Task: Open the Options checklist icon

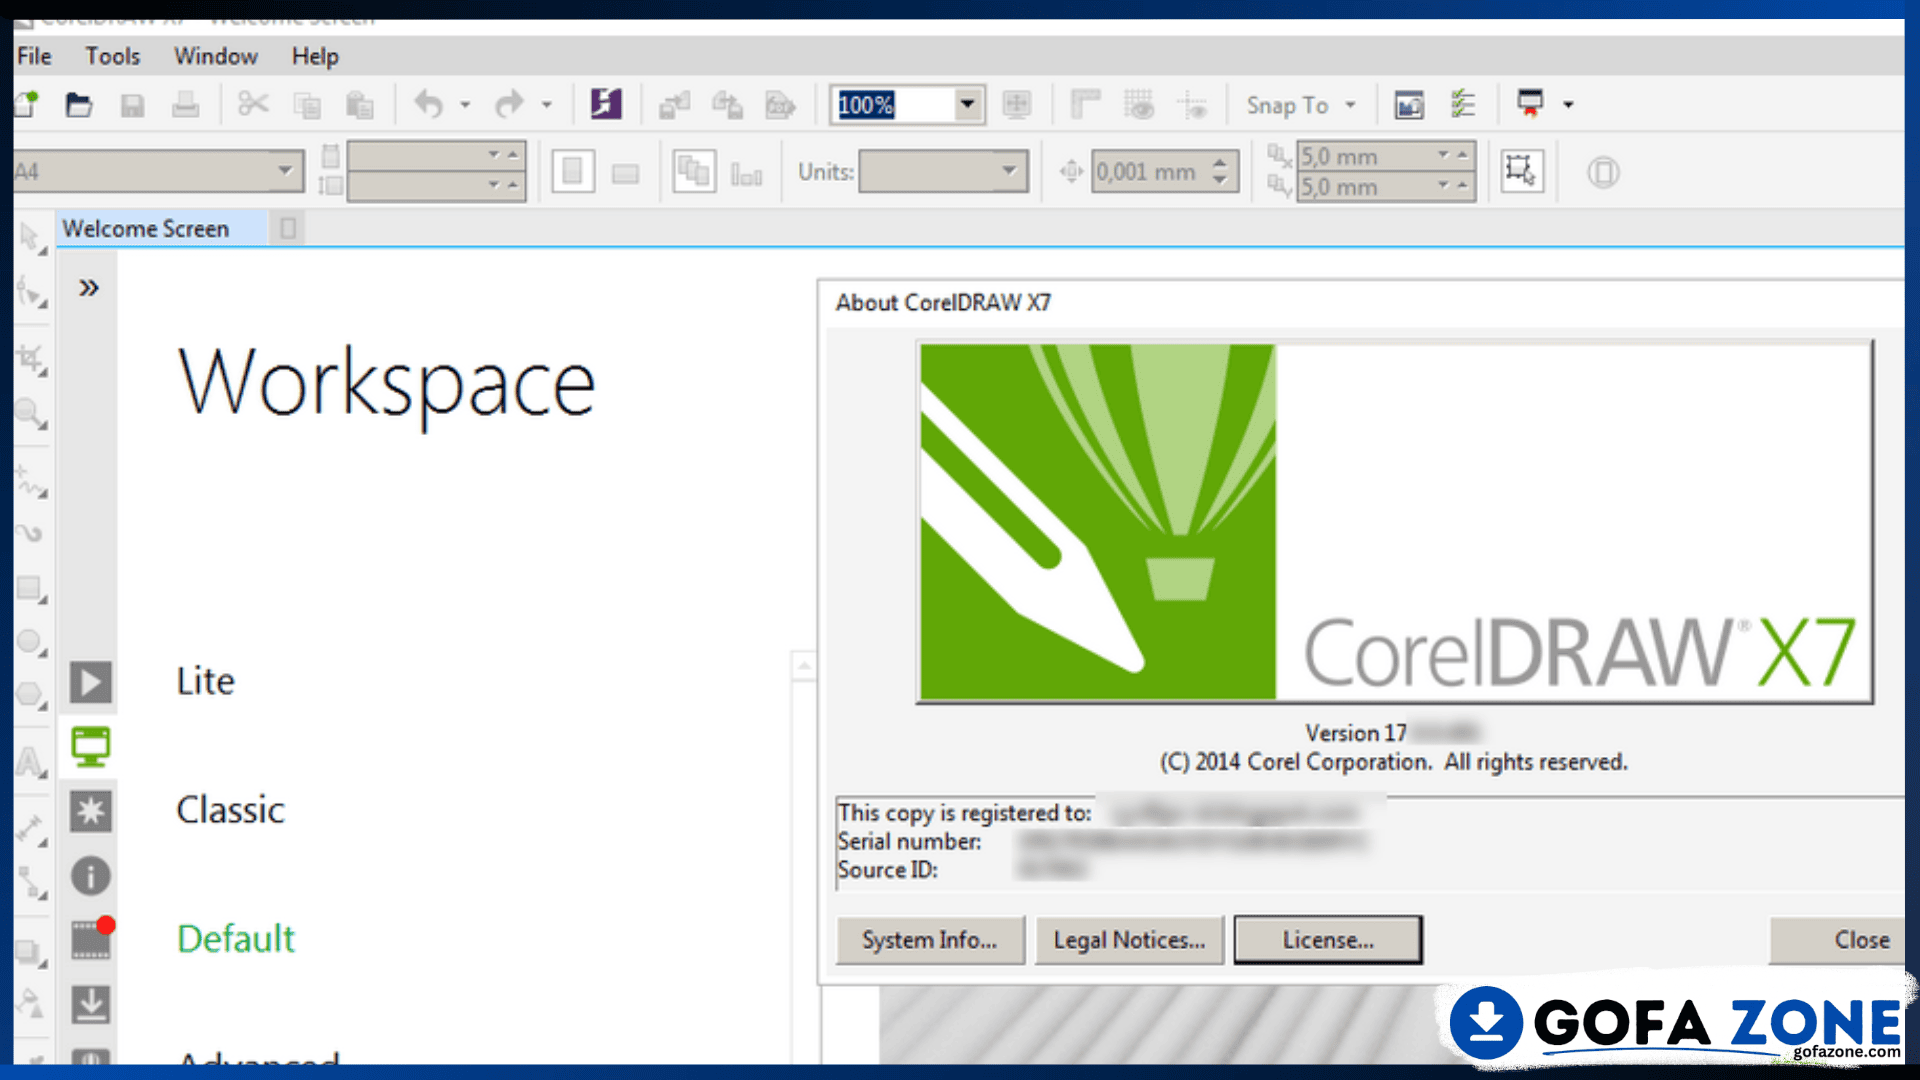Action: pos(1463,104)
